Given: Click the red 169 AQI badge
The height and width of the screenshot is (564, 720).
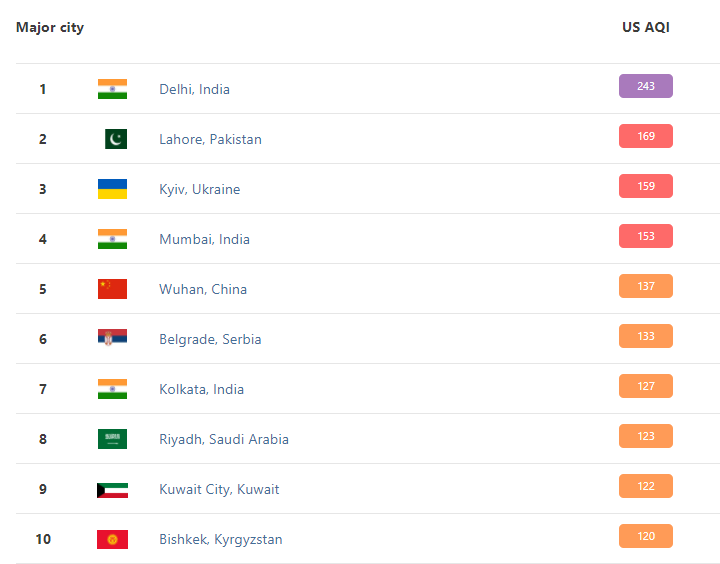Looking at the screenshot, I should 645,136.
